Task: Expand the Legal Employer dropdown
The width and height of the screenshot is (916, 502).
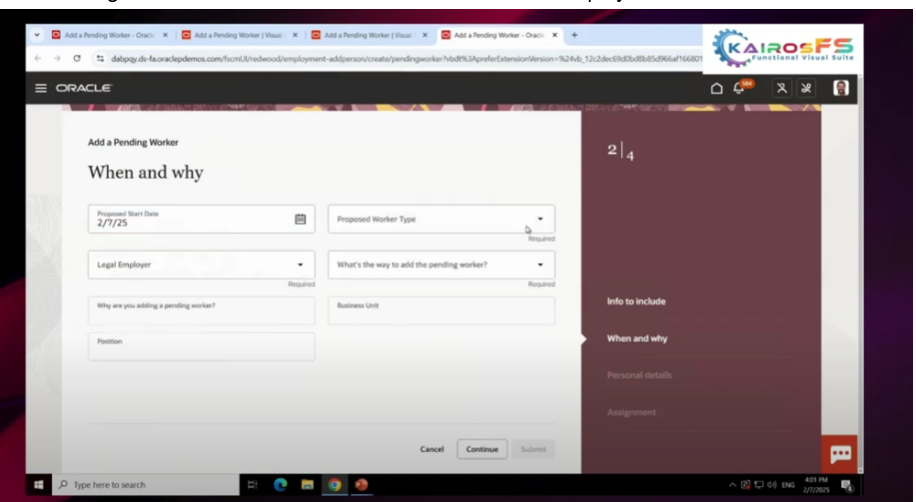Action: click(x=300, y=265)
